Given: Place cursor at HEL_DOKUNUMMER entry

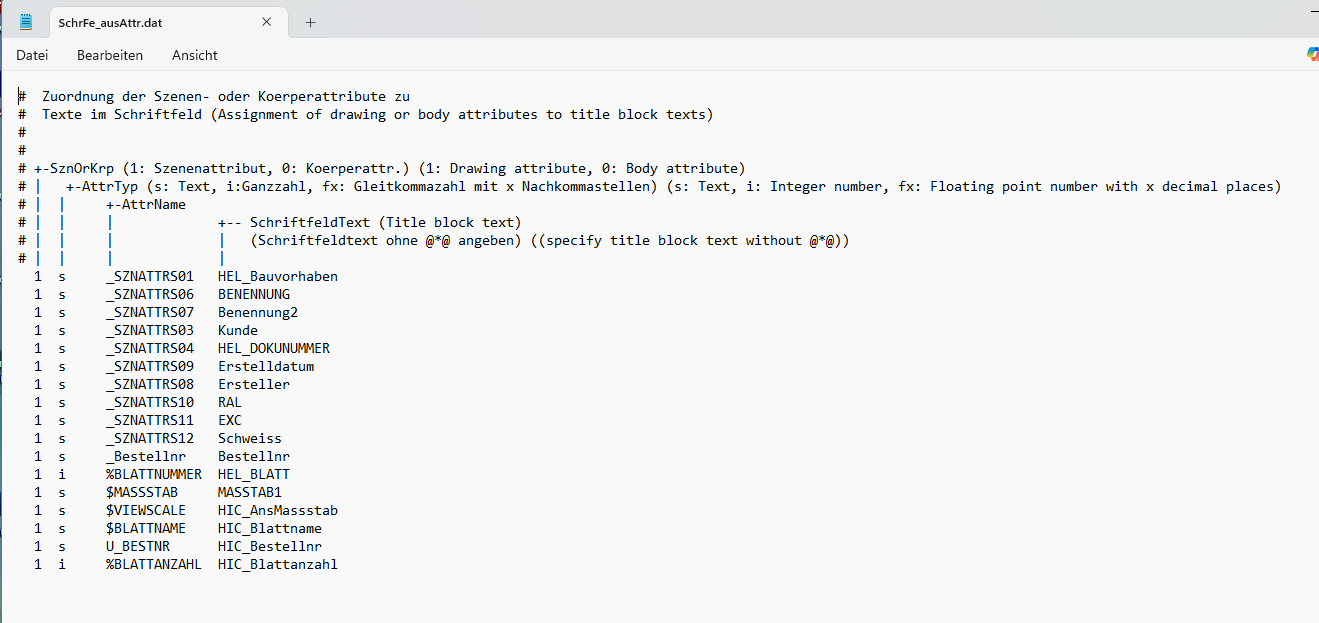Looking at the screenshot, I should (273, 348).
